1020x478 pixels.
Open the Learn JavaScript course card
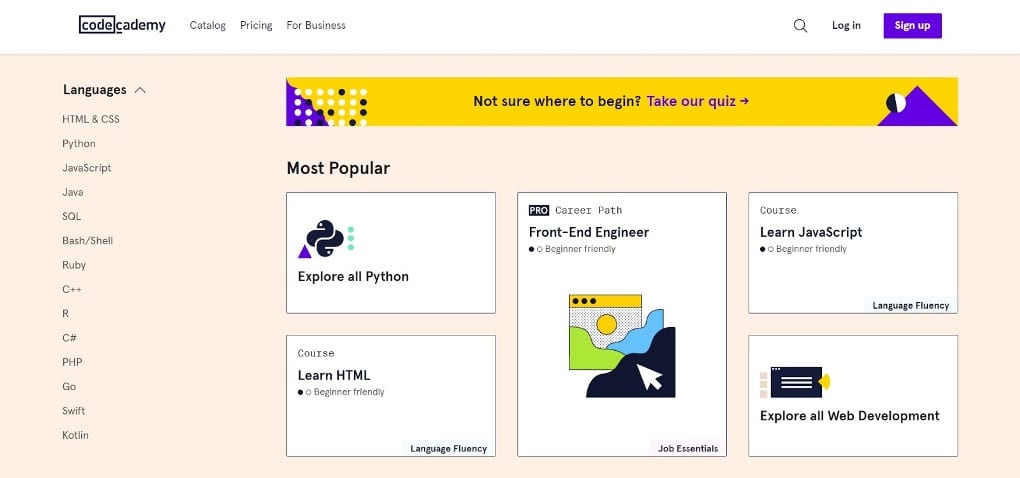(853, 253)
